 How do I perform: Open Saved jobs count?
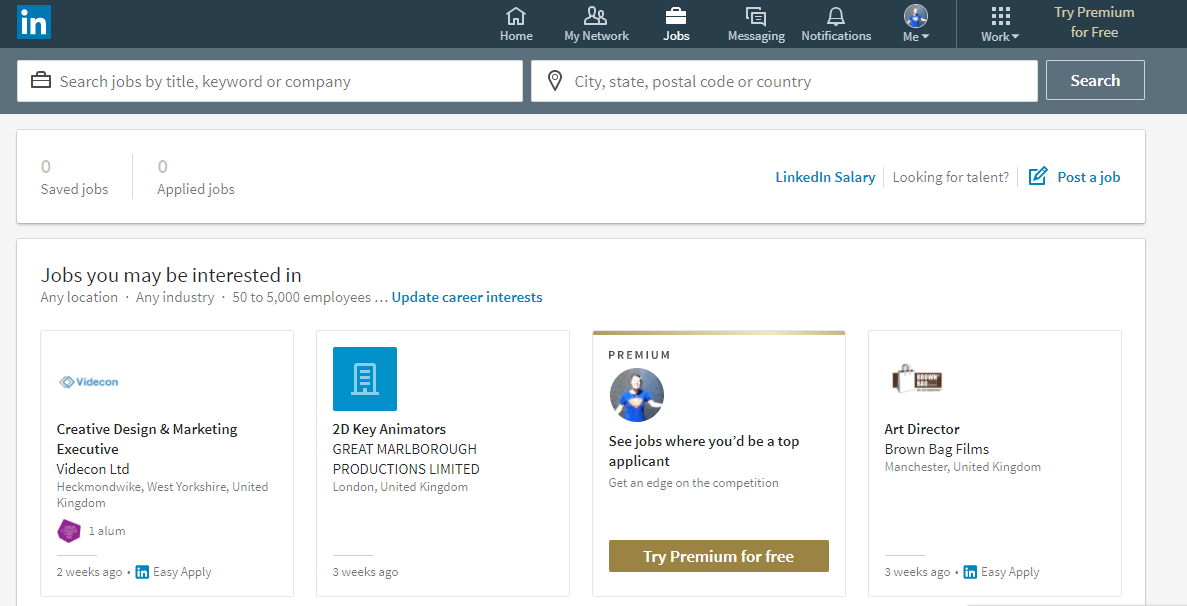click(x=74, y=177)
